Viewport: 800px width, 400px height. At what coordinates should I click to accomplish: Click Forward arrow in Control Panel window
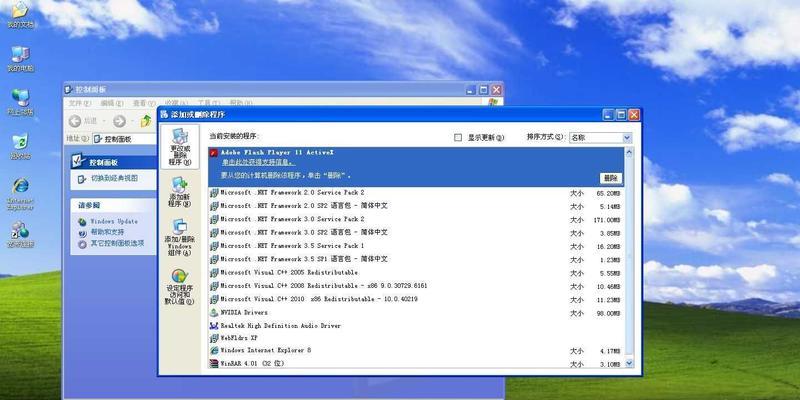pyautogui.click(x=119, y=121)
